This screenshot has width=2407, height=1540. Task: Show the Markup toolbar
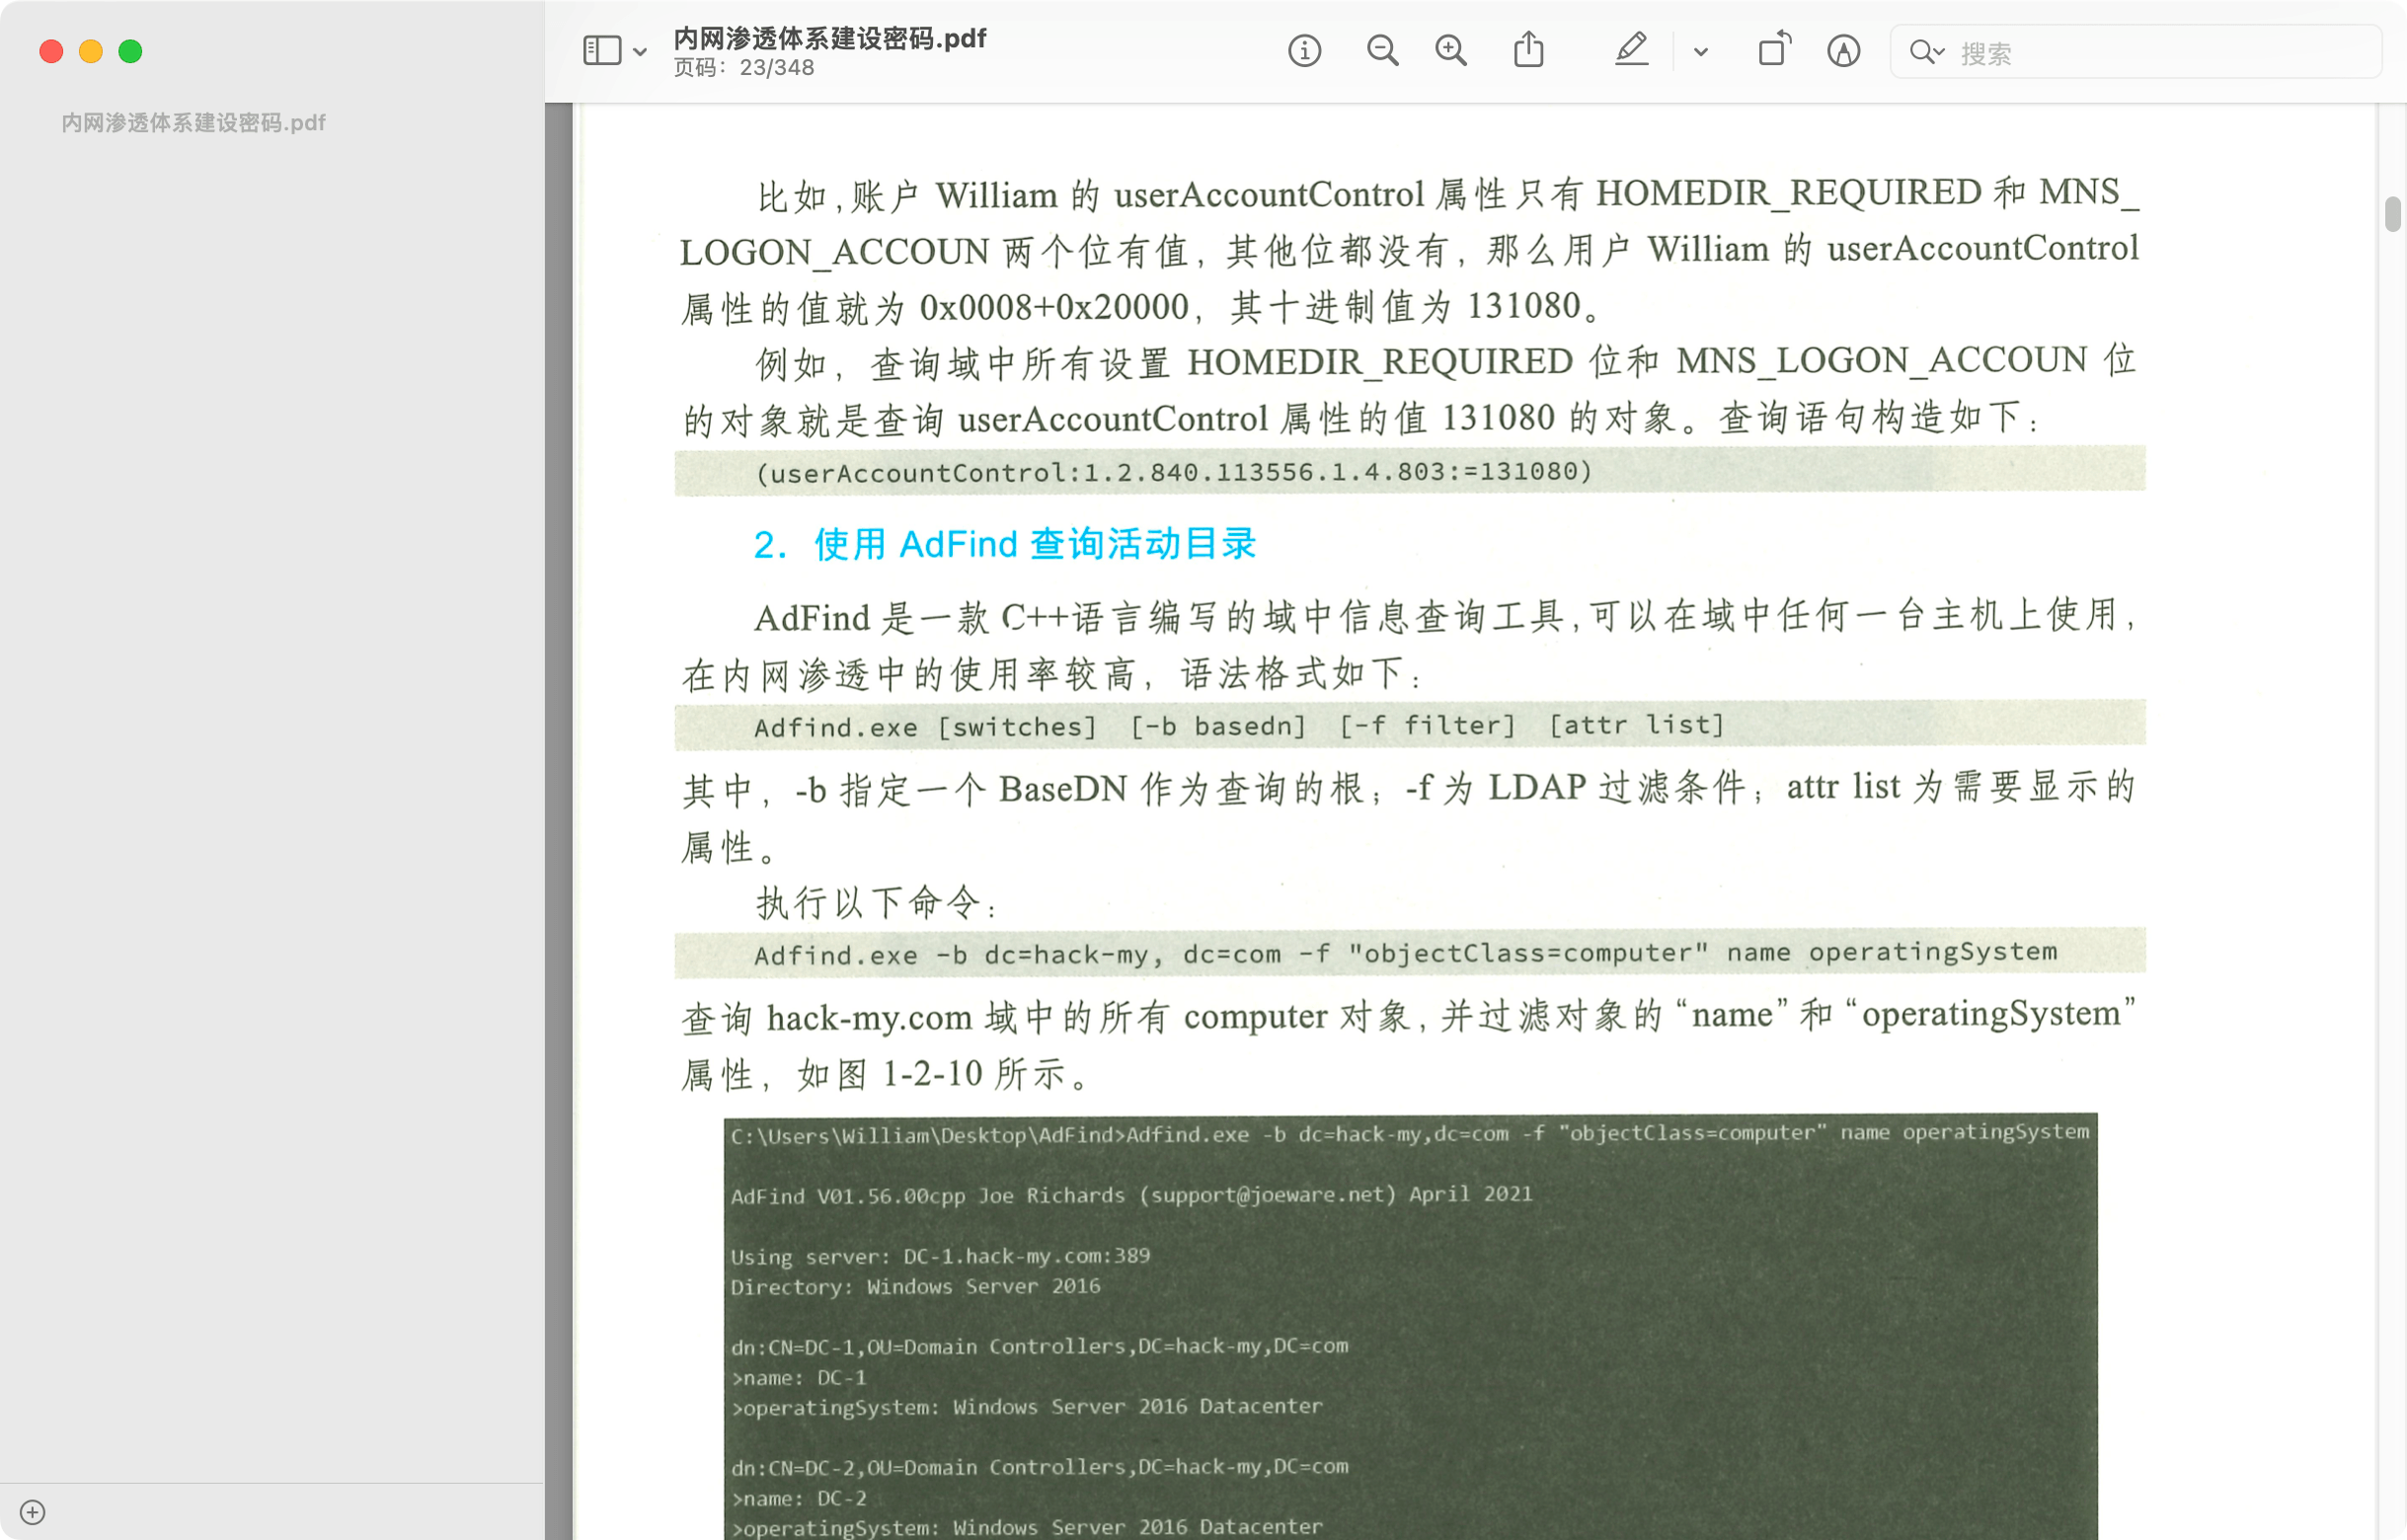click(x=1843, y=51)
